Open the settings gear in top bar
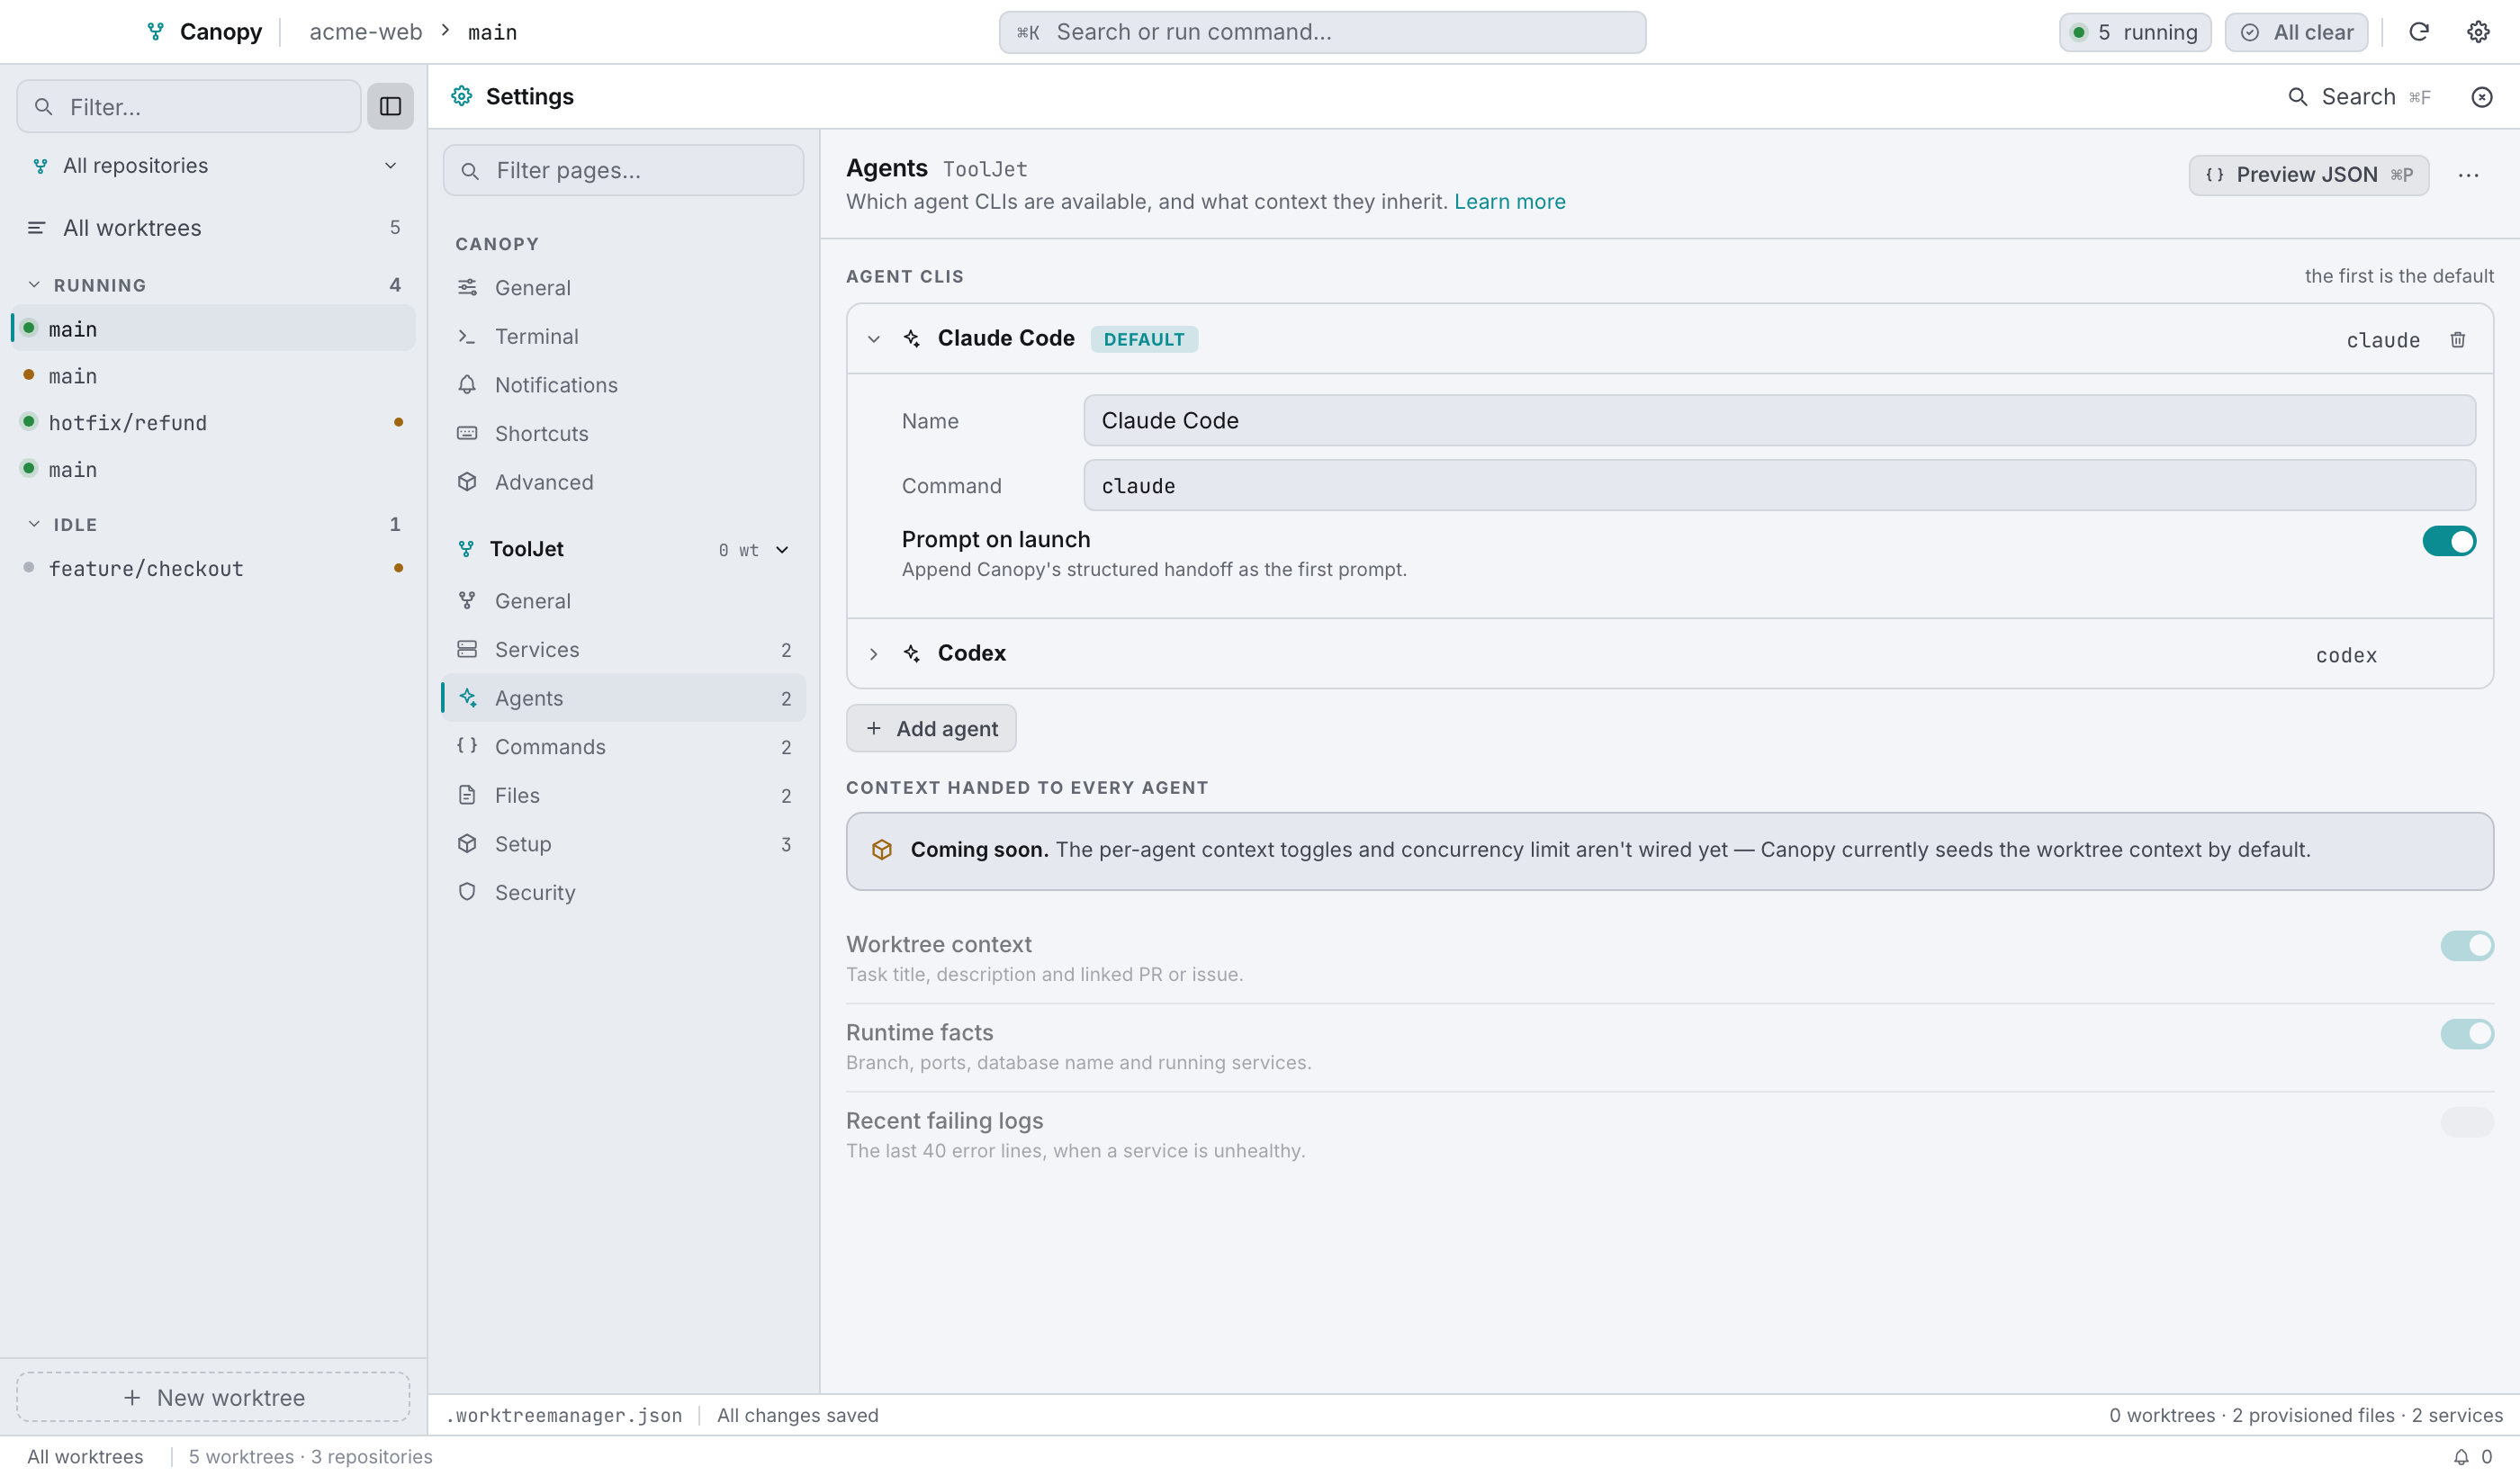Image resolution: width=2520 pixels, height=1476 pixels. click(2478, 32)
